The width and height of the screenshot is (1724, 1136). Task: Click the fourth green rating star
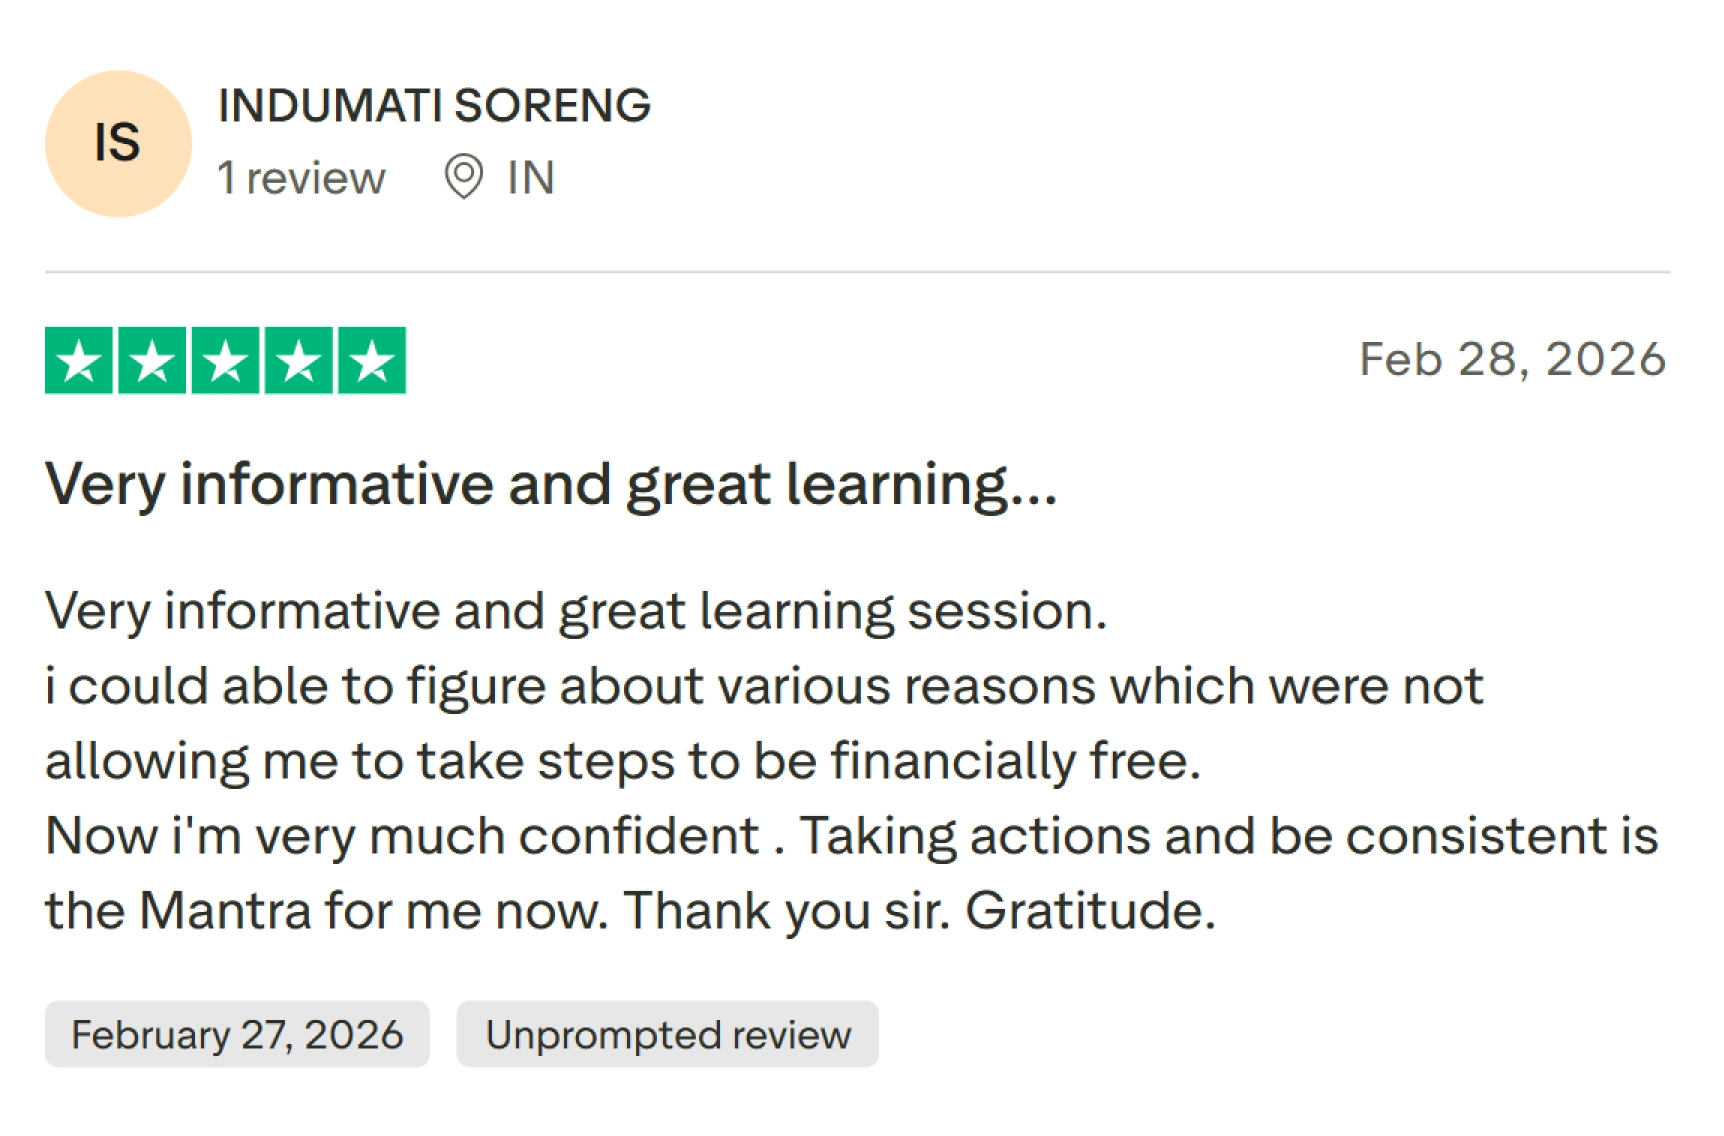298,360
